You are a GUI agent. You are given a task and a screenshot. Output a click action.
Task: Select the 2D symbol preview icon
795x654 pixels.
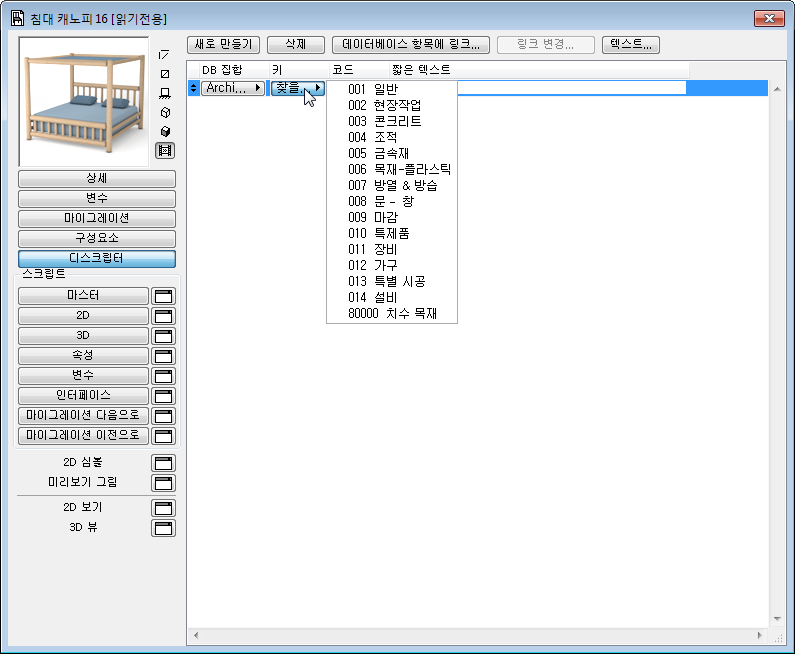point(164,54)
